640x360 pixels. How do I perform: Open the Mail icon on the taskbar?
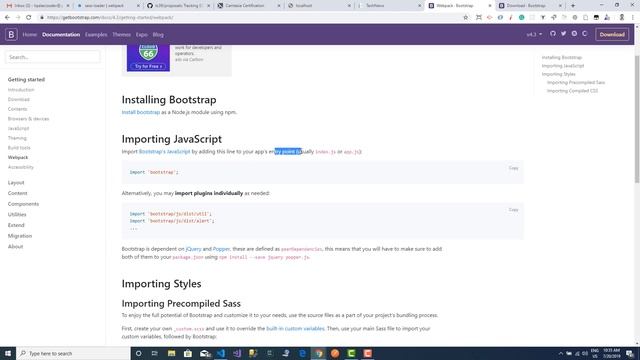coord(204,353)
